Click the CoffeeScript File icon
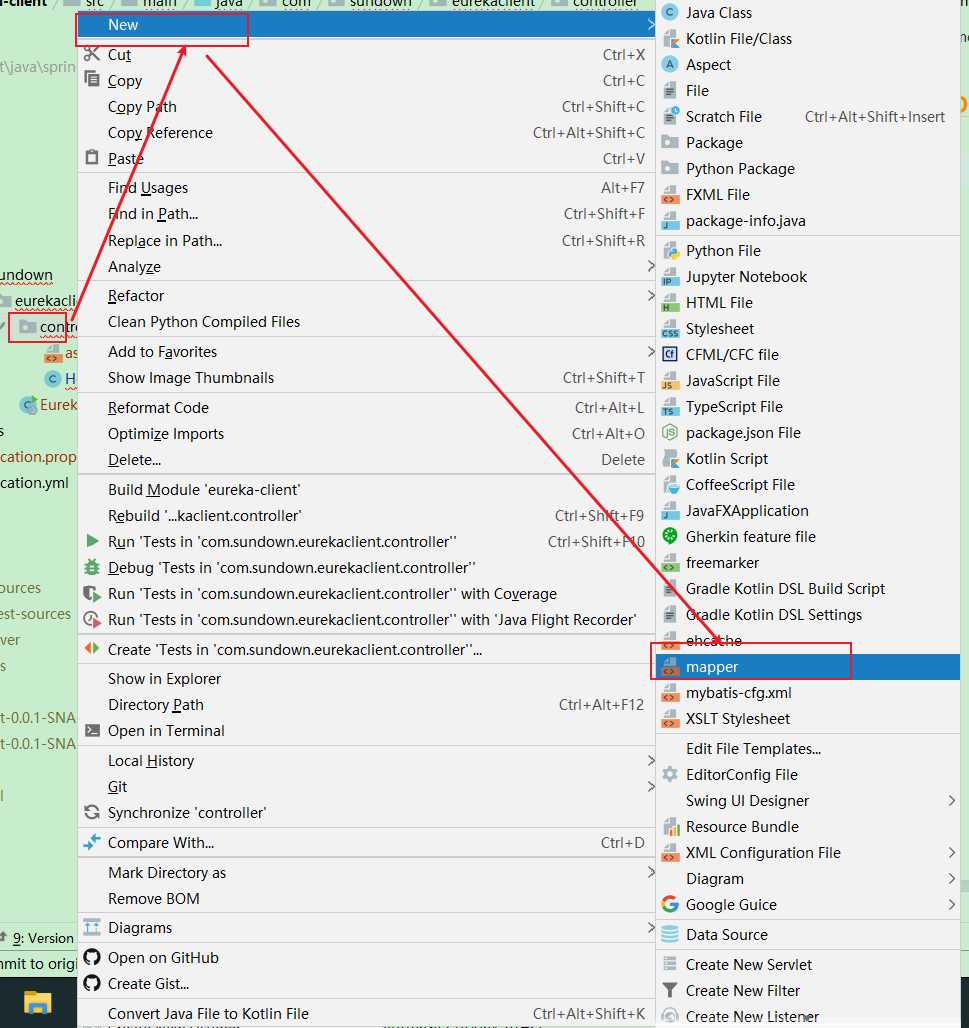969x1028 pixels. tap(669, 484)
